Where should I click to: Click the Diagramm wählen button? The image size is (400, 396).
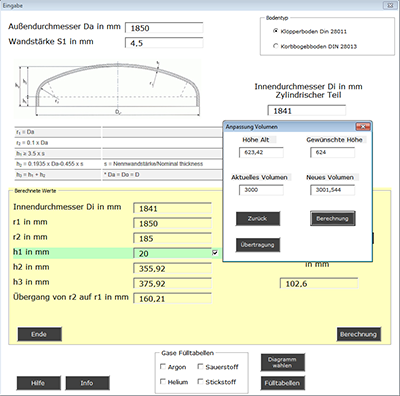(x=283, y=362)
